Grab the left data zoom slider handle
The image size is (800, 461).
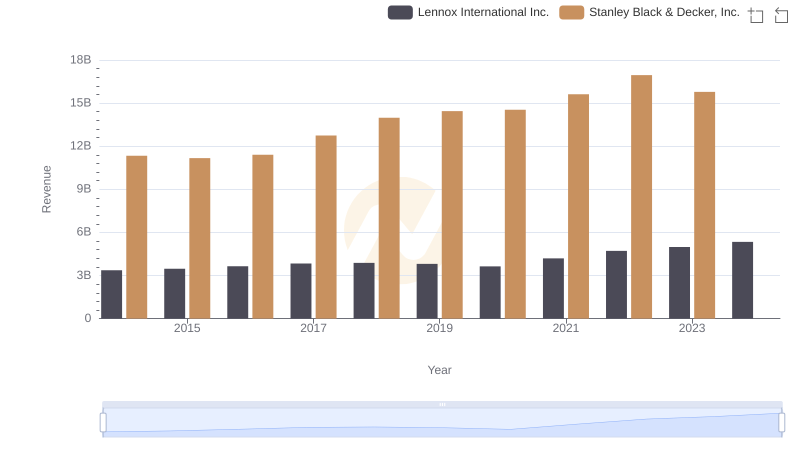[x=103, y=423]
